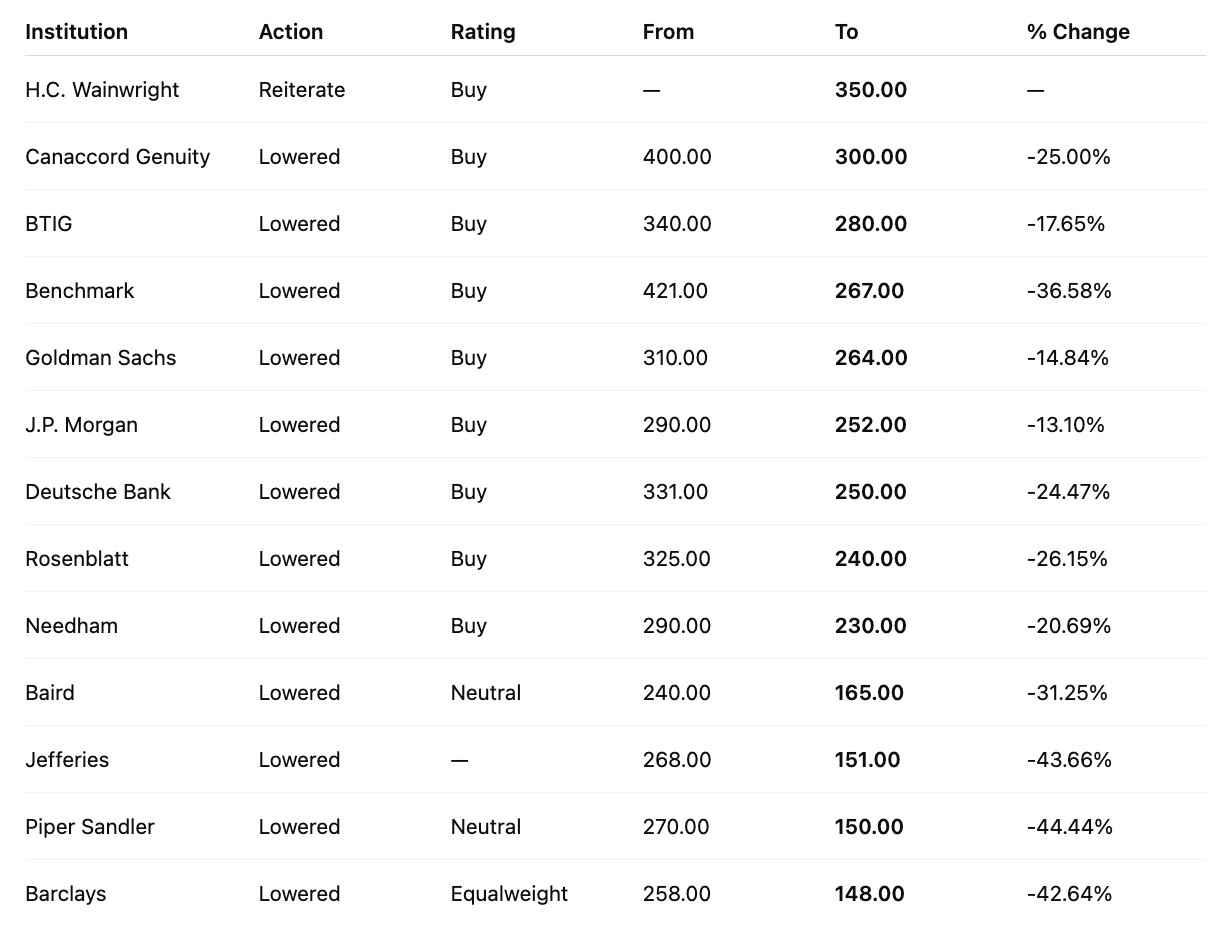Select the Goldman Sachs institution cell
Screen dimensions: 1228x948
(x=100, y=358)
